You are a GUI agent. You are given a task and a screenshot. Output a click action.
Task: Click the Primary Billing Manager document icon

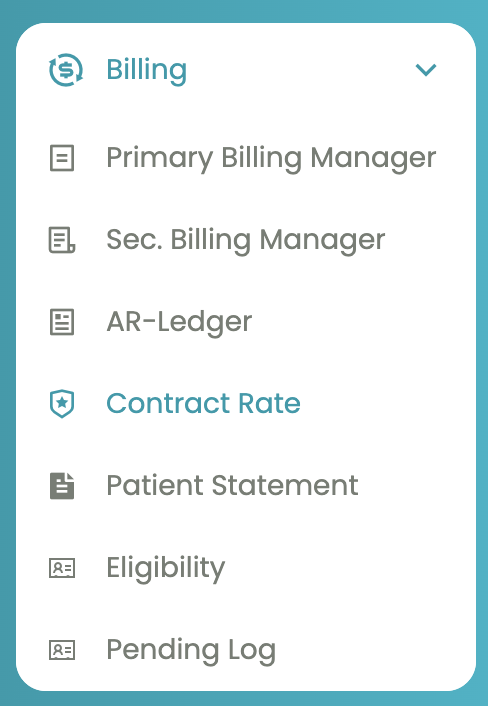[62, 158]
